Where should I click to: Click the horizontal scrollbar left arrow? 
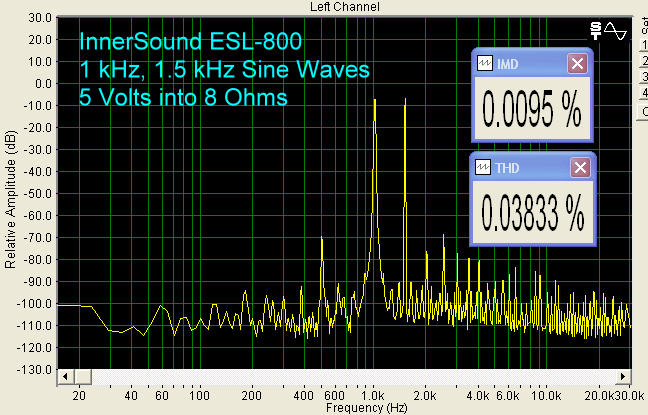[64, 377]
